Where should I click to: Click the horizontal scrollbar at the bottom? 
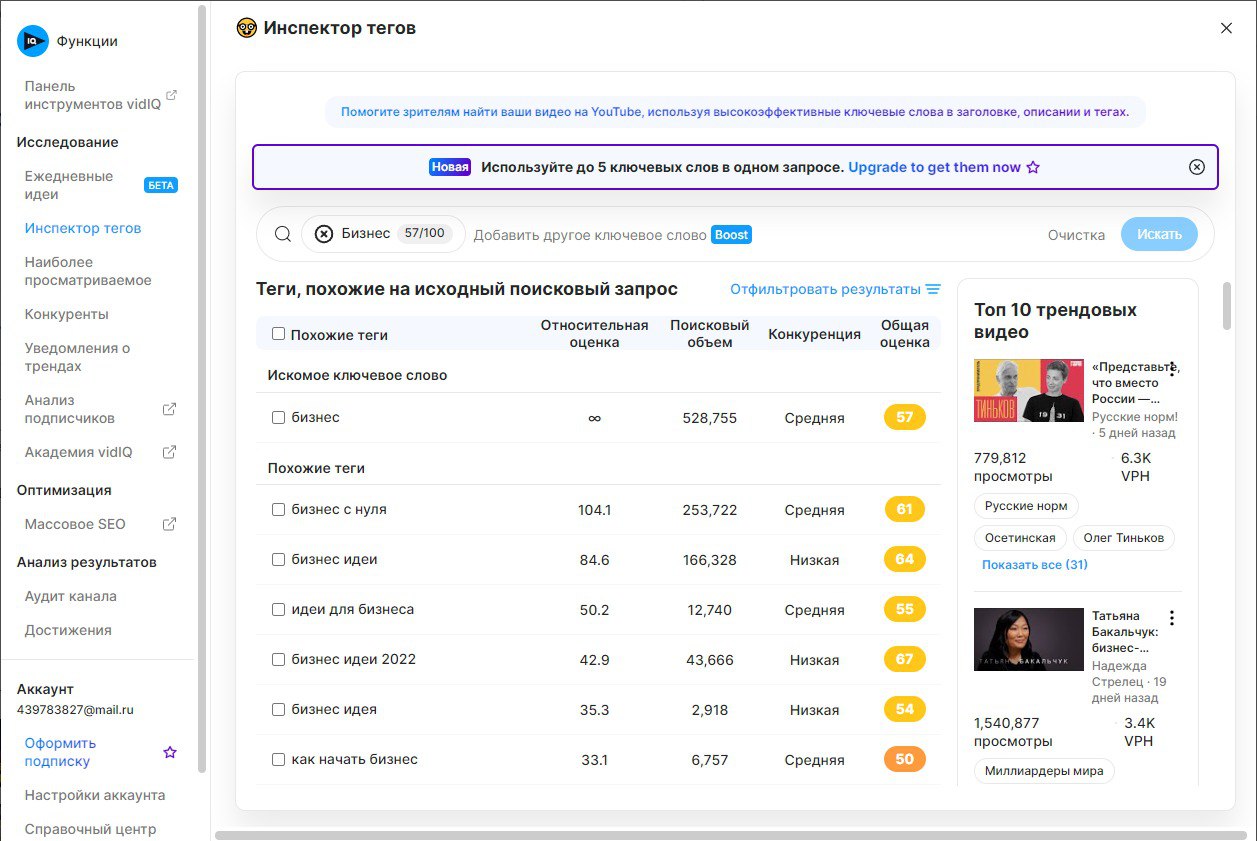click(700, 835)
